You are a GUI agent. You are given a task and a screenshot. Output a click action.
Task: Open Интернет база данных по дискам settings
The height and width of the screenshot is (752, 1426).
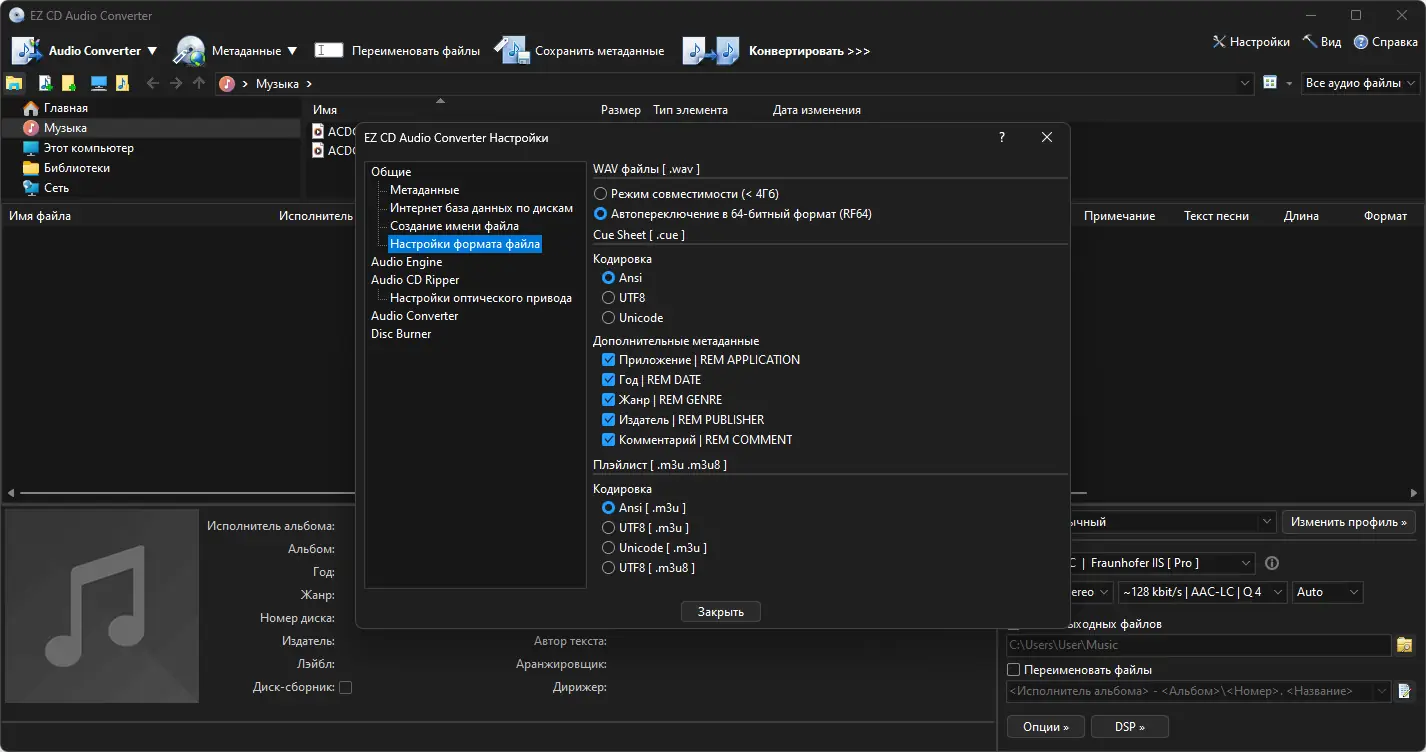[x=481, y=208]
